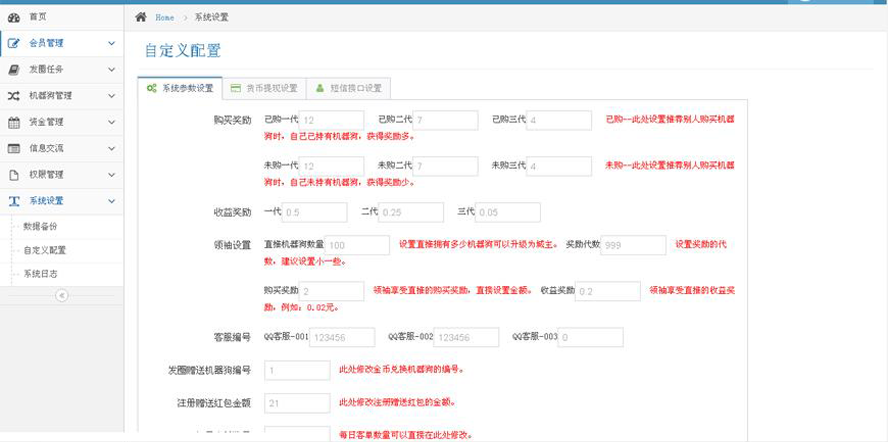Click the 未购三代 input field
Screen dimensions: 888x442
point(559,166)
